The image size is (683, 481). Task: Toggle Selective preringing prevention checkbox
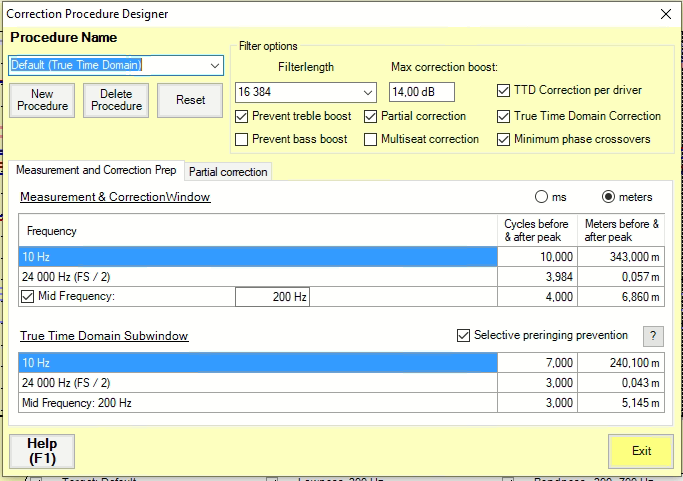click(x=463, y=336)
